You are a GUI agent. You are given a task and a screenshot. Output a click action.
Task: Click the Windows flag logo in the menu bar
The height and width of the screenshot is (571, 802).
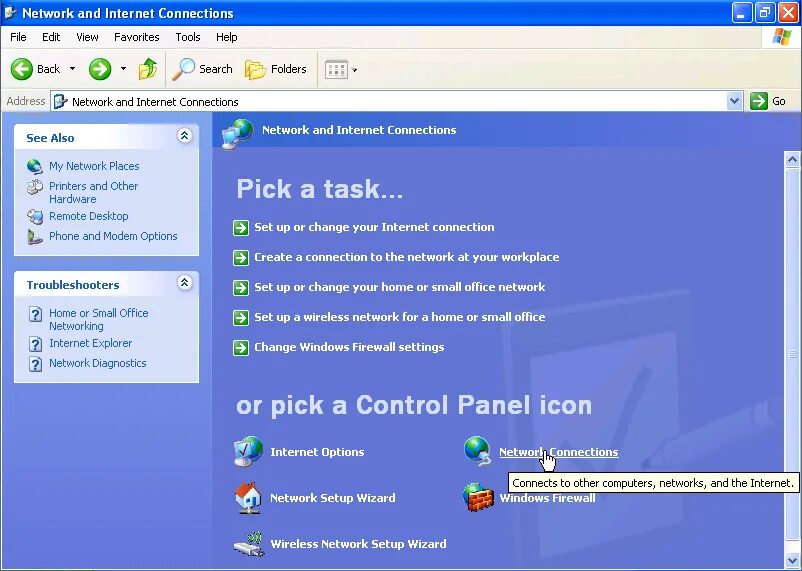781,37
